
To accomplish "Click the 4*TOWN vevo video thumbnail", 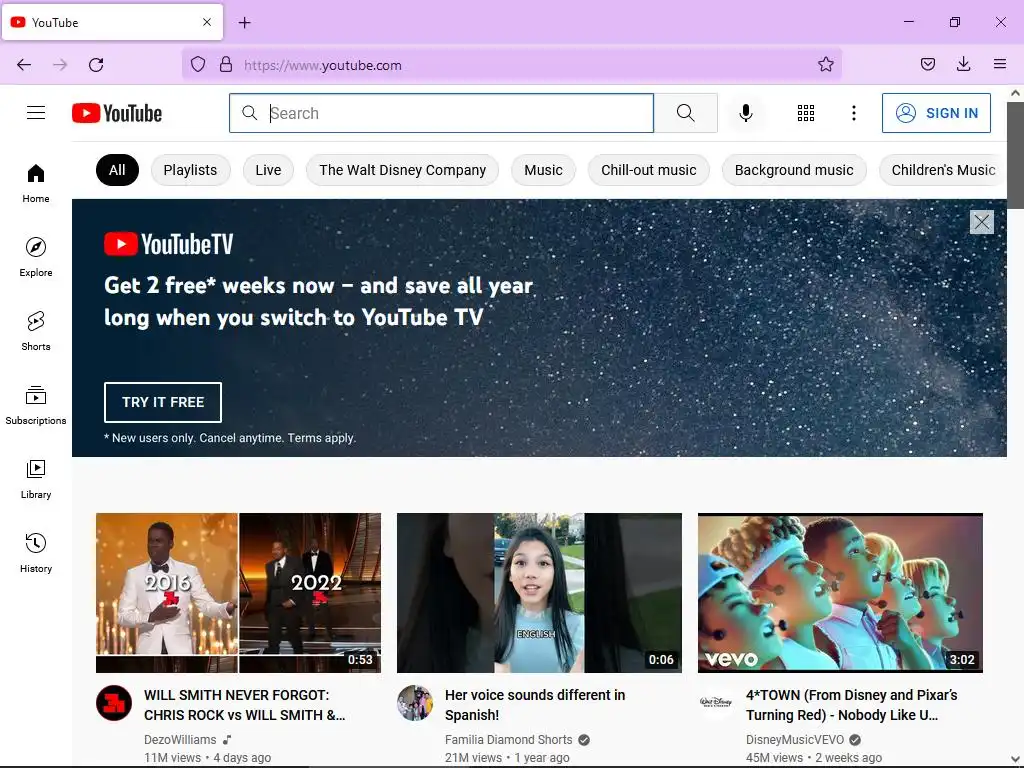I will click(840, 593).
